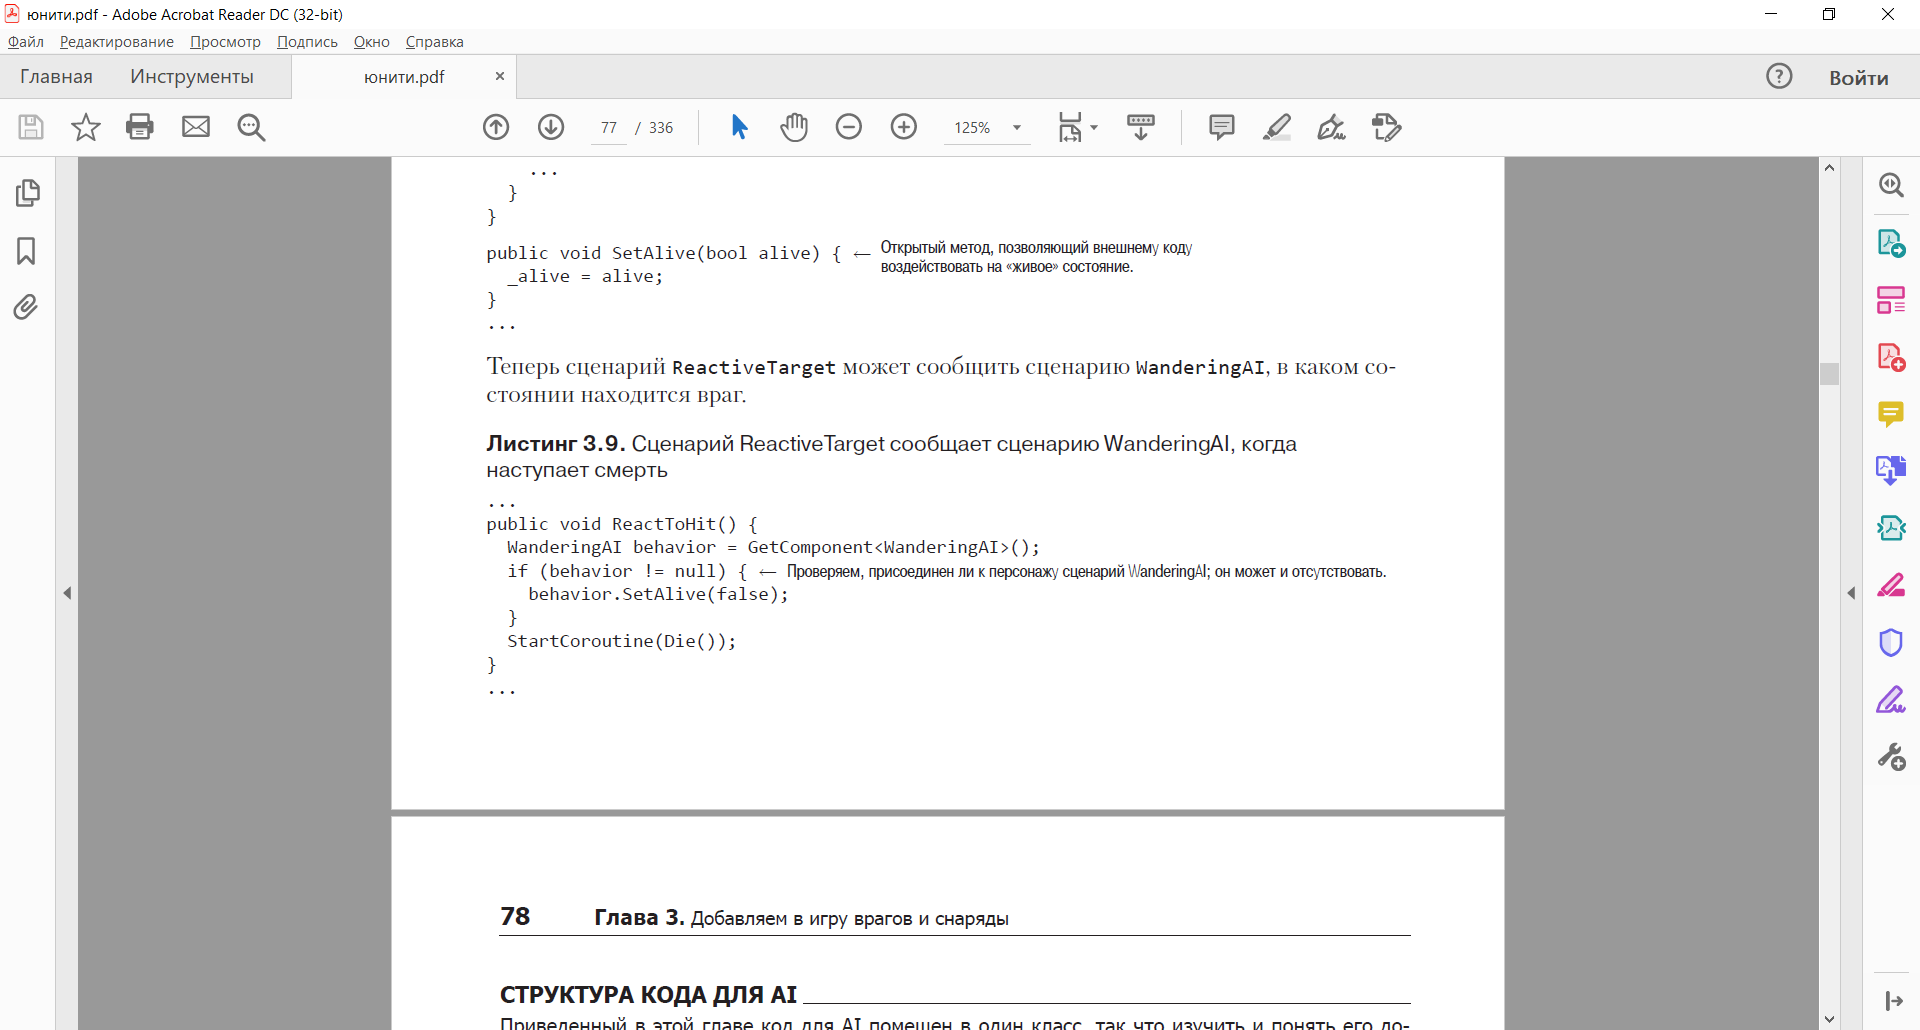1920x1030 pixels.
Task: Print the document via the printer icon
Action: (140, 127)
